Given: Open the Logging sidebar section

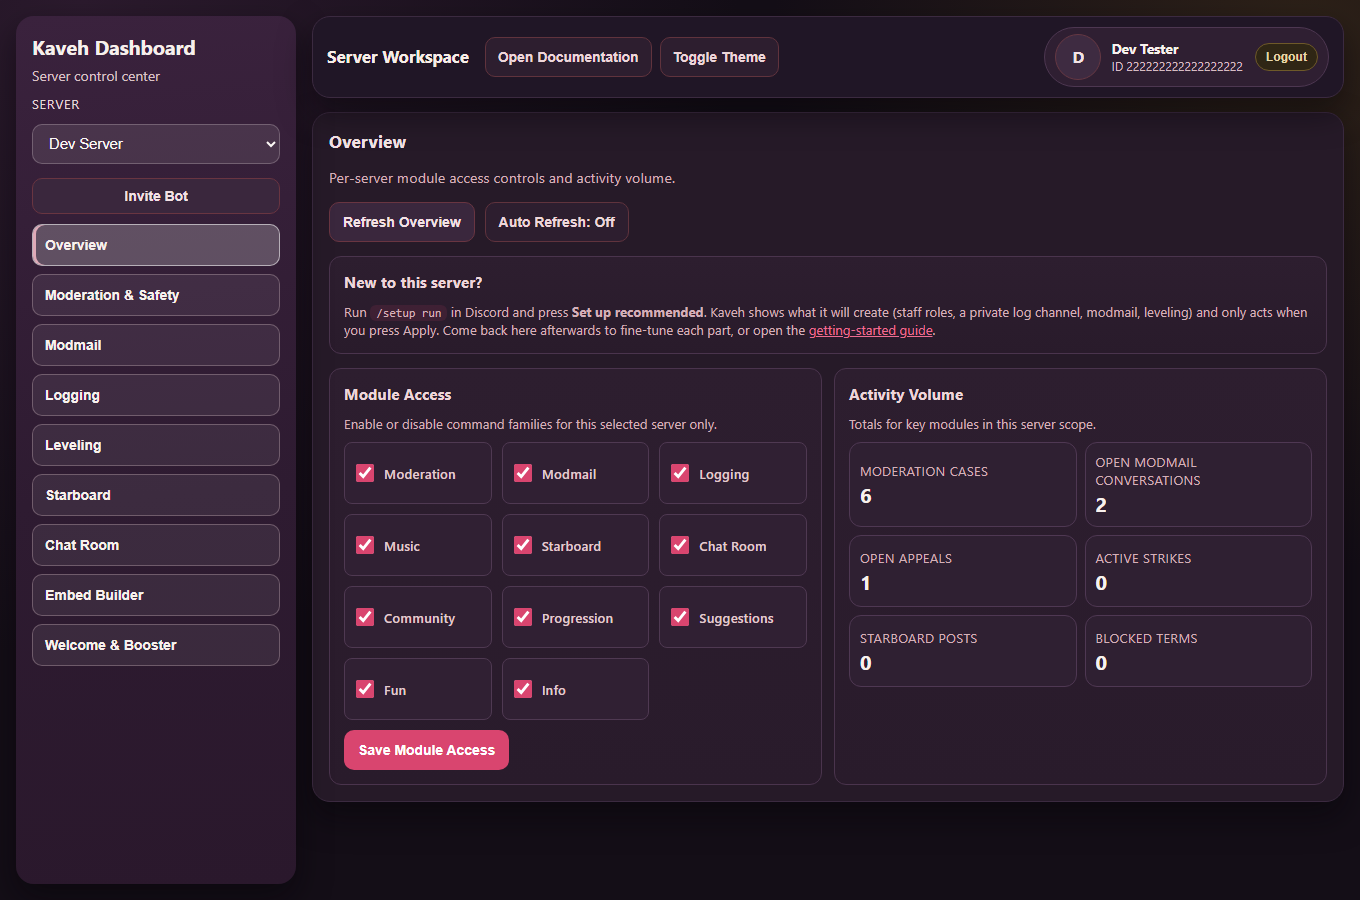Looking at the screenshot, I should [x=156, y=395].
